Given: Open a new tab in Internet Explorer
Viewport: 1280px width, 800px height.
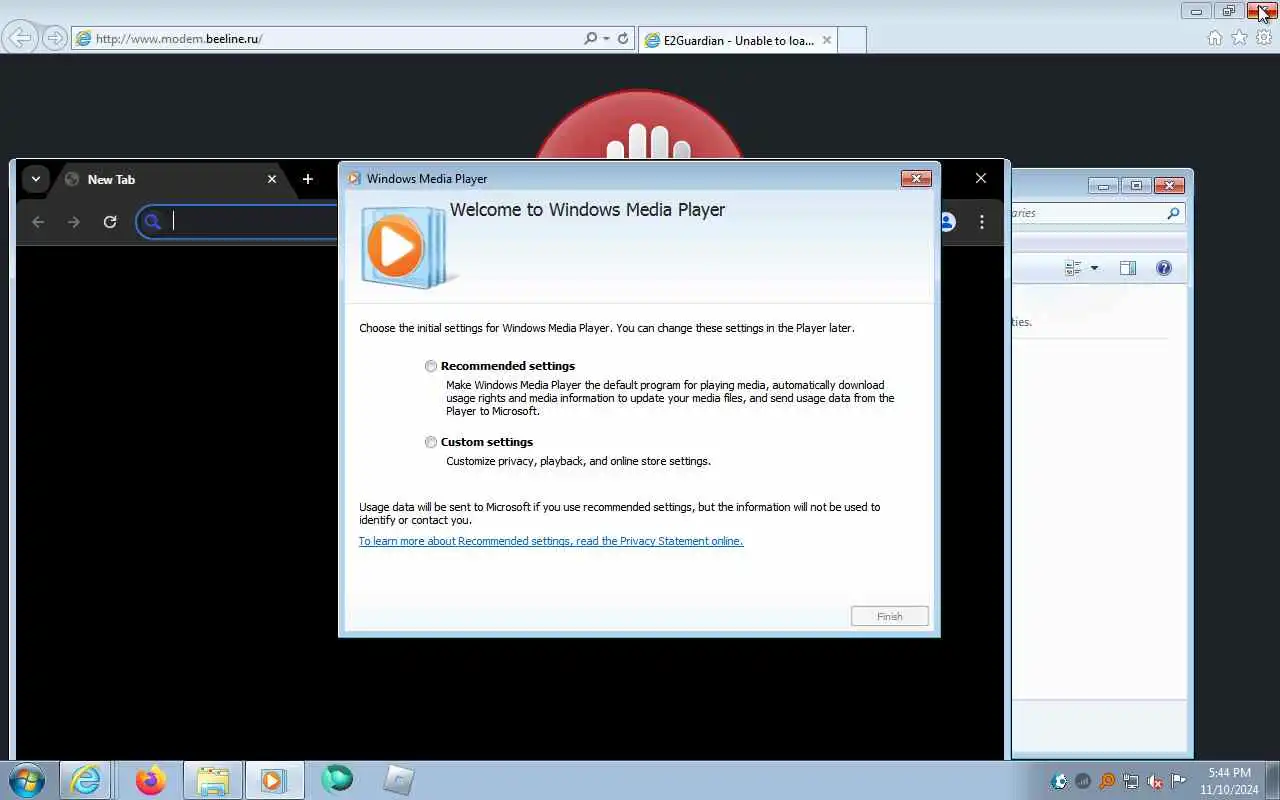Looking at the screenshot, I should pos(851,40).
